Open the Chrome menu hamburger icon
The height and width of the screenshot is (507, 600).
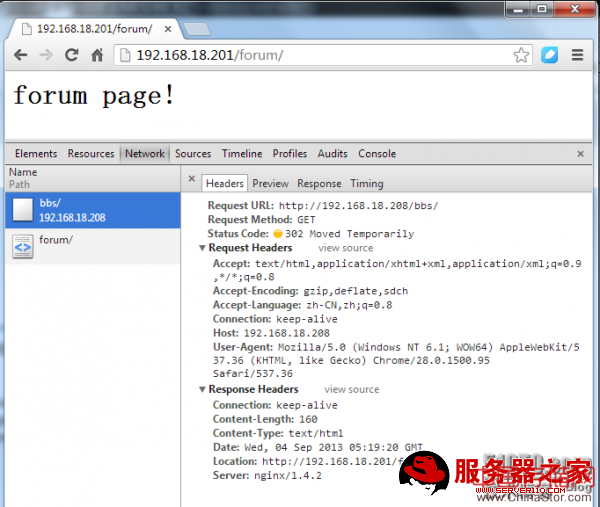[577, 56]
